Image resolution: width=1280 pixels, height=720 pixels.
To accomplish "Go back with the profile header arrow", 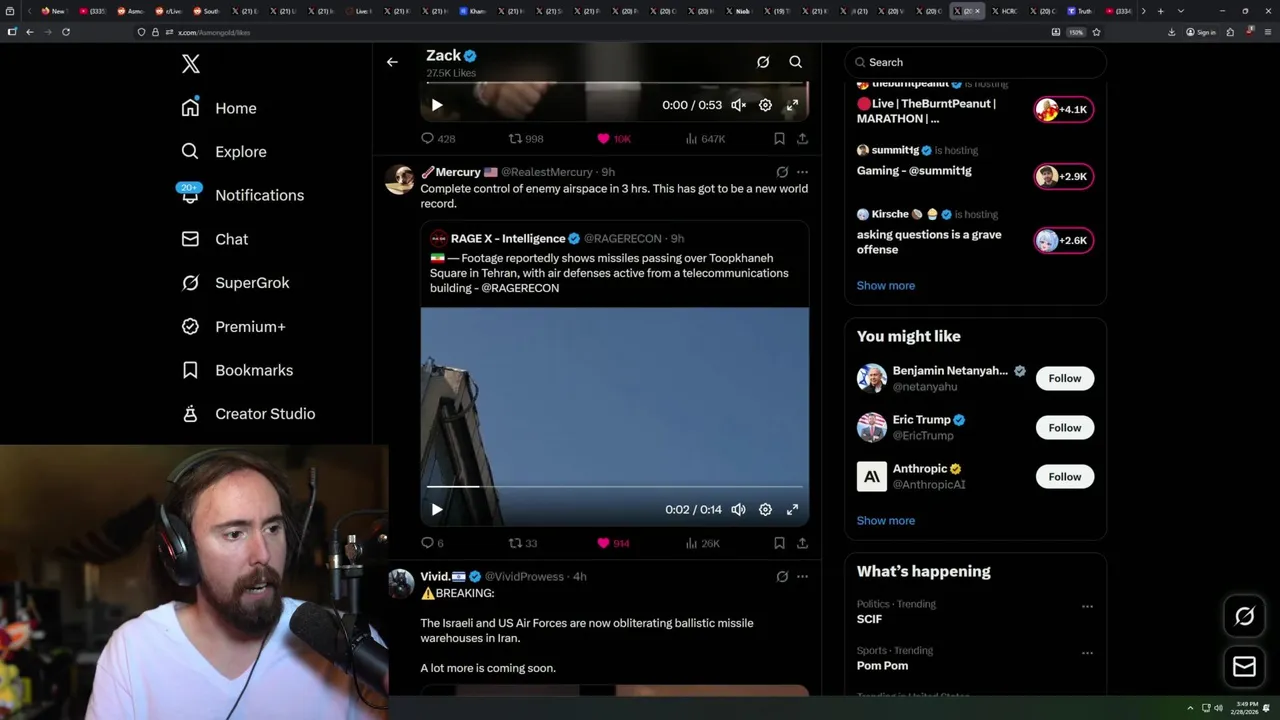I will (392, 62).
